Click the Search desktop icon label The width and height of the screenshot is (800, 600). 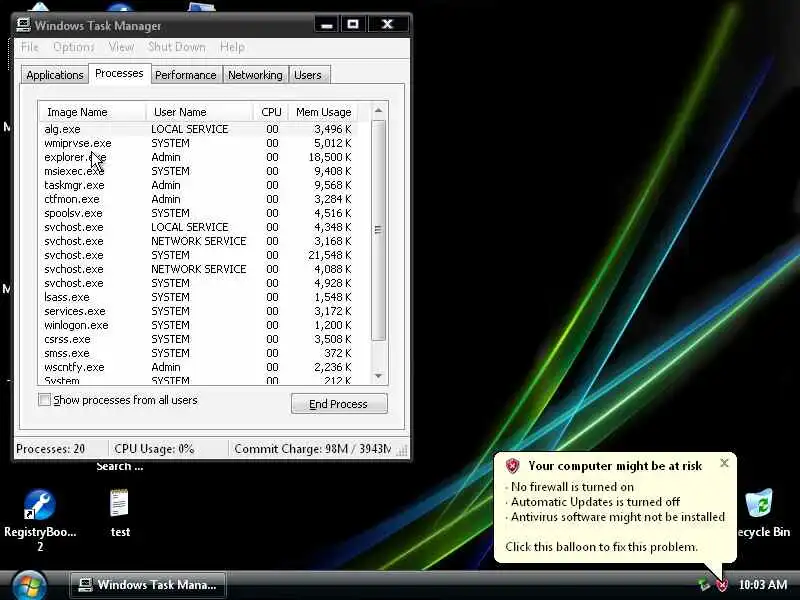[120, 466]
